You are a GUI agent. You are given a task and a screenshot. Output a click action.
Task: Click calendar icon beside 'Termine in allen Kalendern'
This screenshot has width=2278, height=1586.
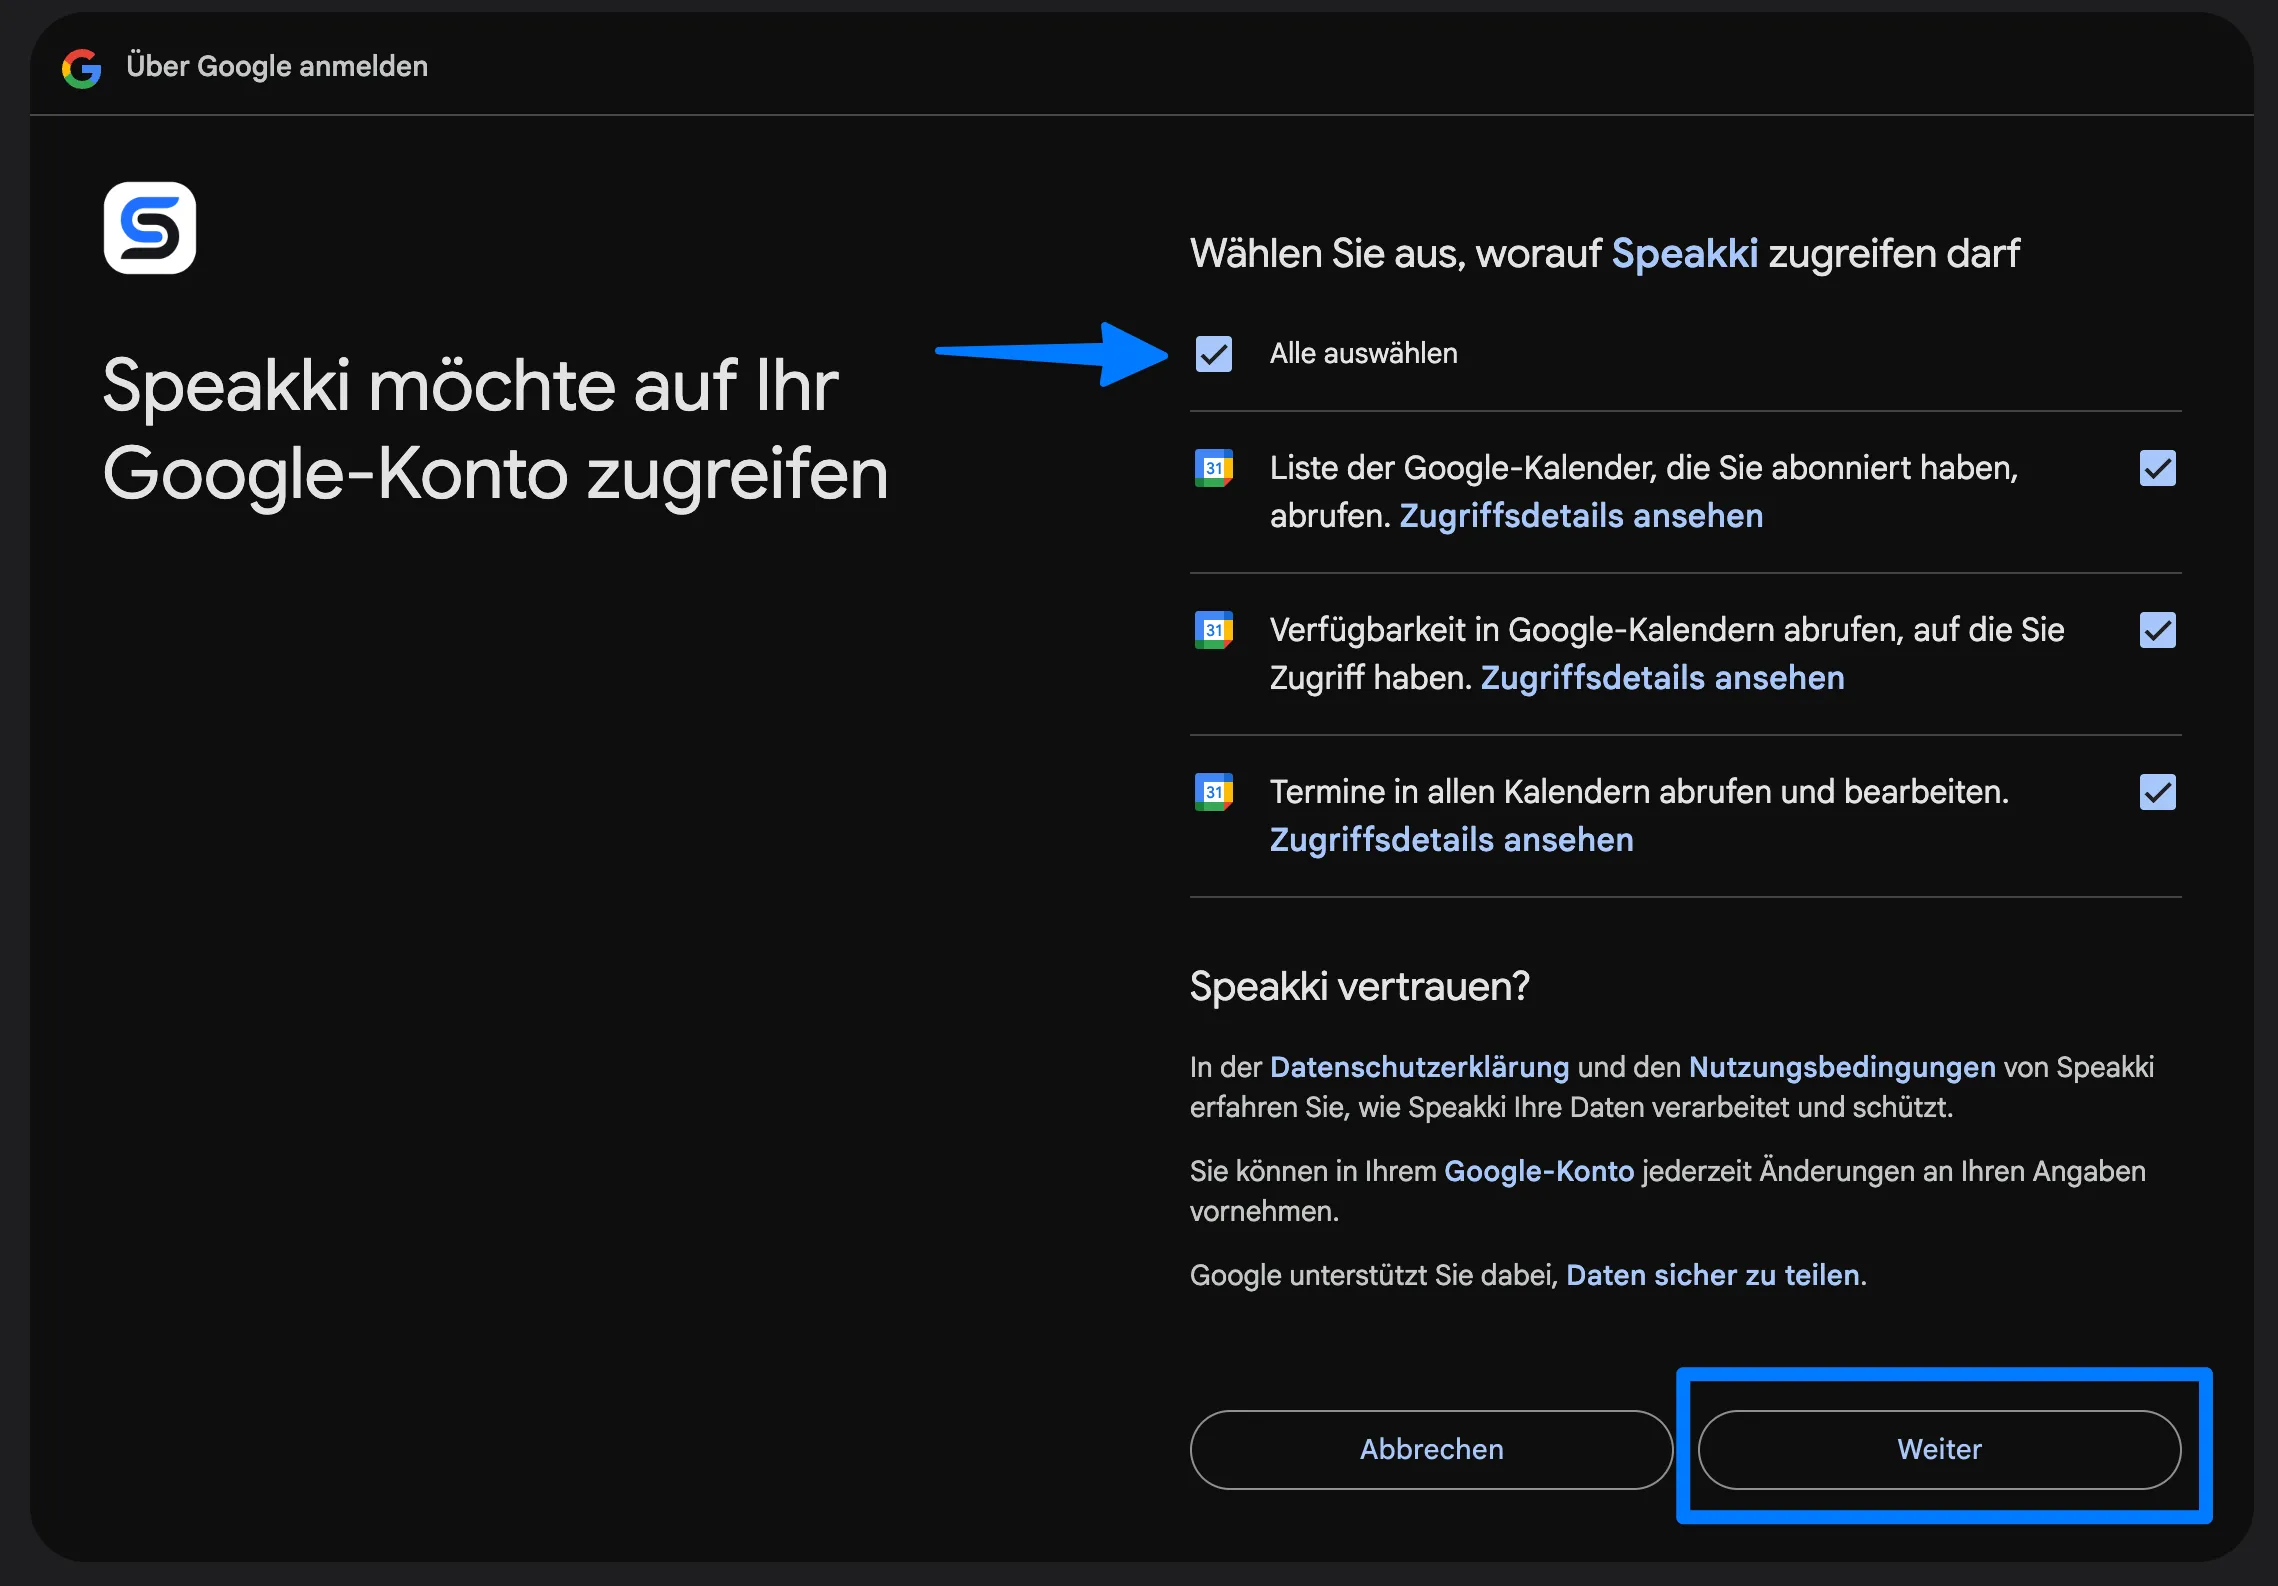pyautogui.click(x=1214, y=792)
